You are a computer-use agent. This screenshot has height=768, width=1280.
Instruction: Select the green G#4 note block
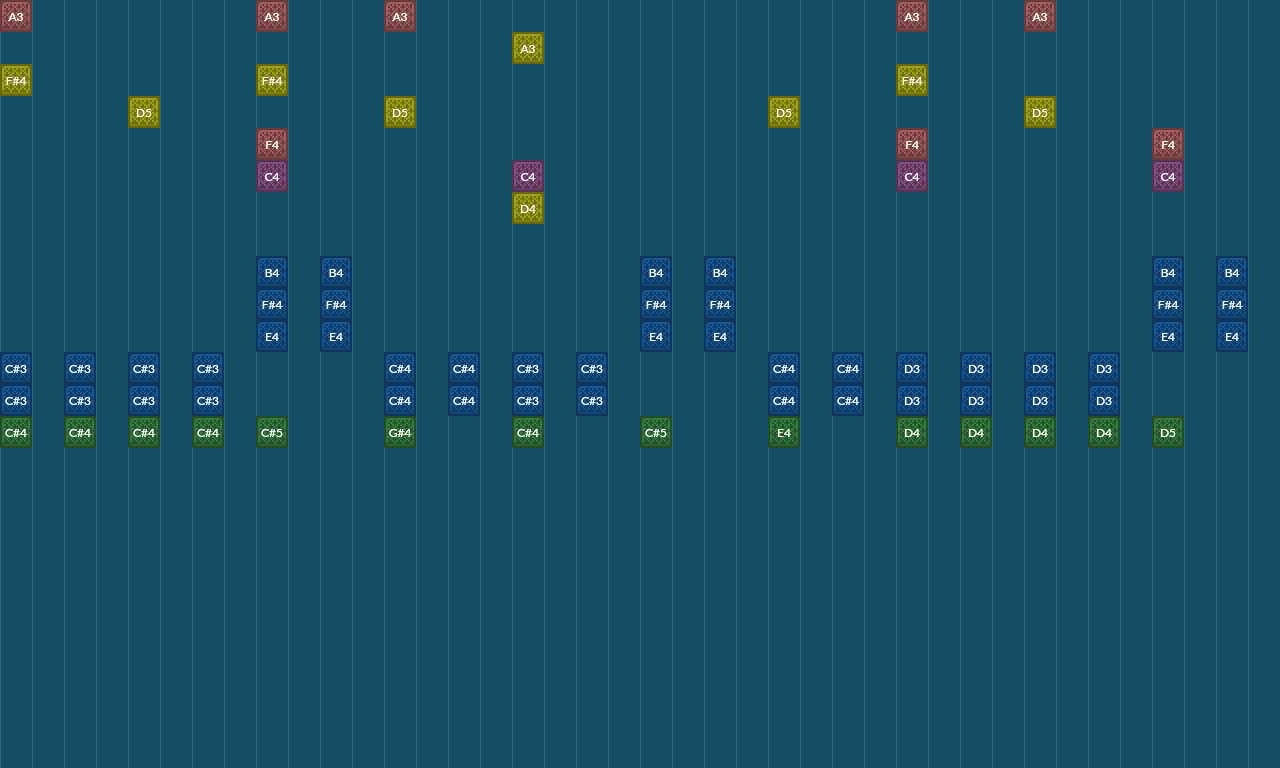pos(400,432)
